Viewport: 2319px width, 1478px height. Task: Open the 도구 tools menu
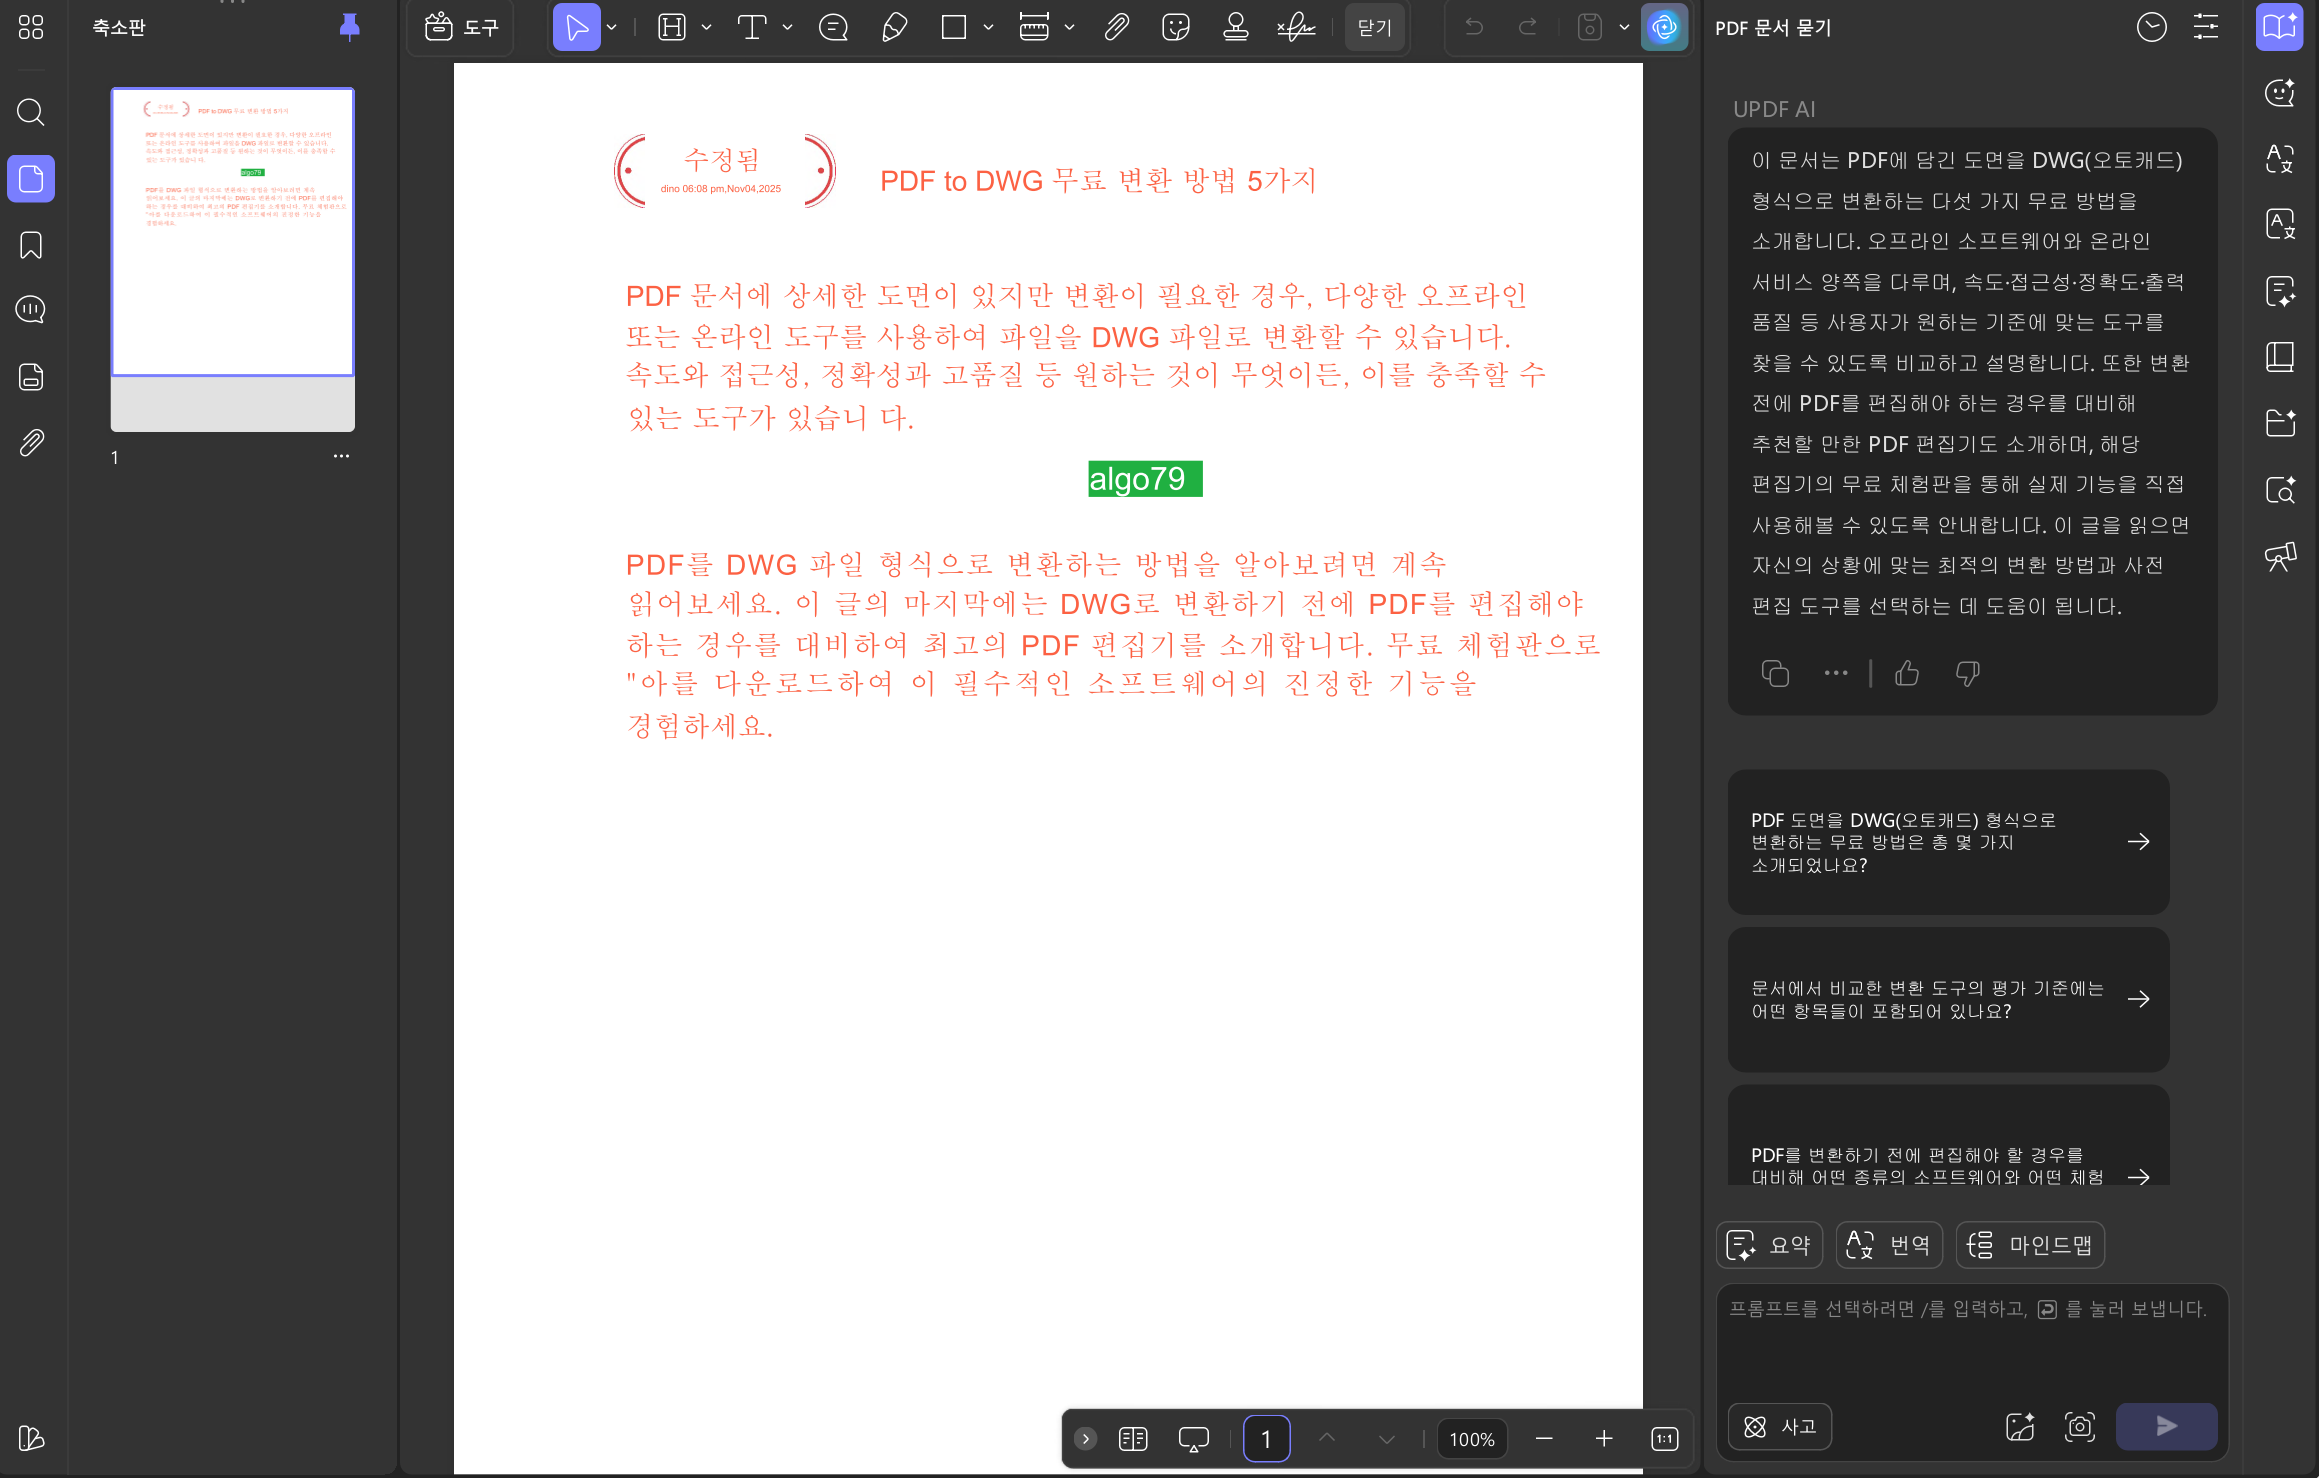(461, 27)
